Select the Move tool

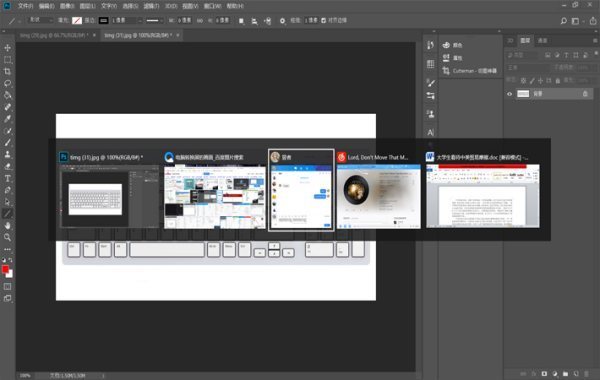coord(7,48)
